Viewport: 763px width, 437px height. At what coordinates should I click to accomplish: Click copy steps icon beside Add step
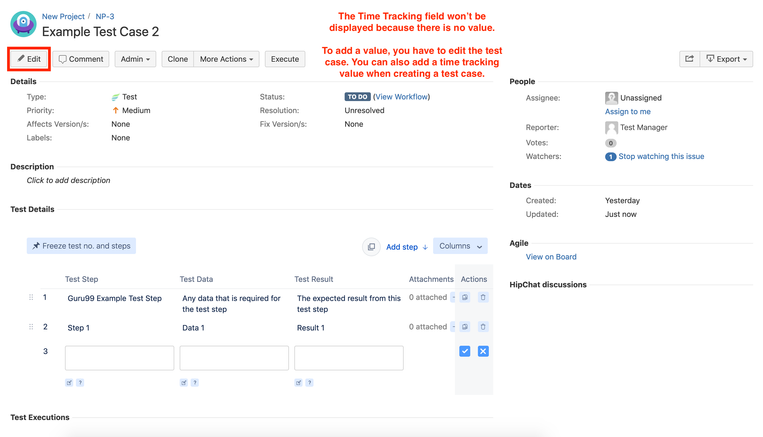(371, 247)
